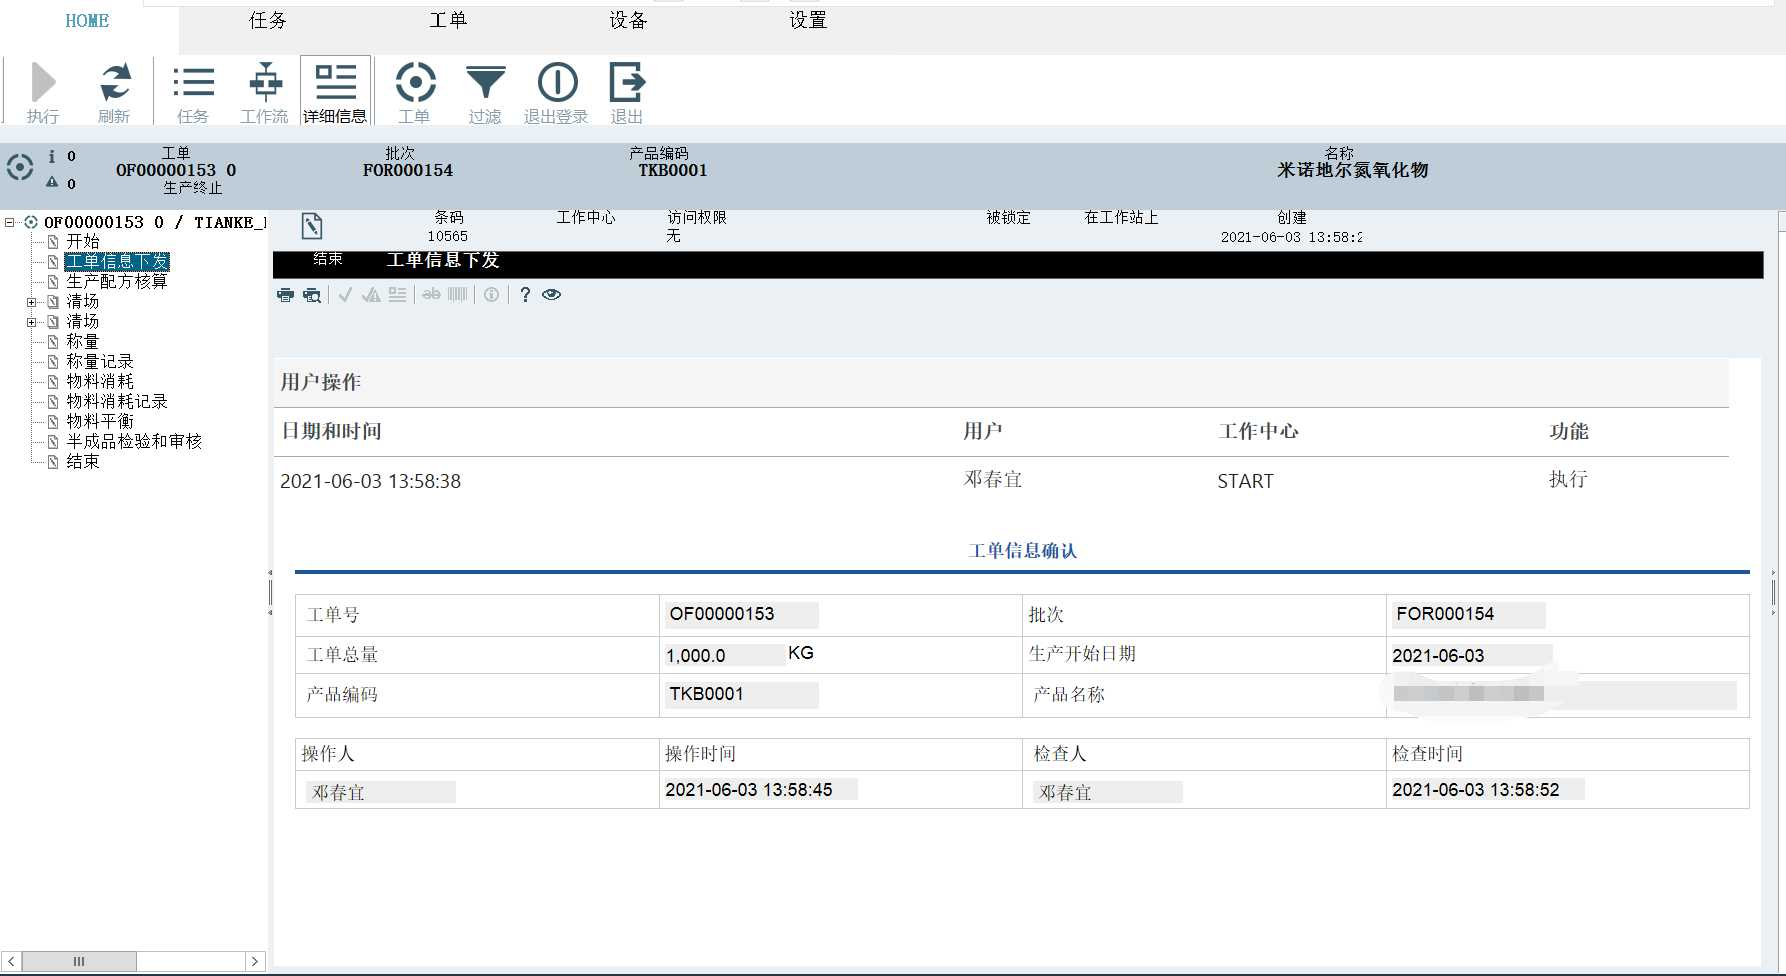This screenshot has width=1786, height=976.
Task: Click the 检查时间 value 2021-06-03 13:58:52
Action: tap(1487, 790)
